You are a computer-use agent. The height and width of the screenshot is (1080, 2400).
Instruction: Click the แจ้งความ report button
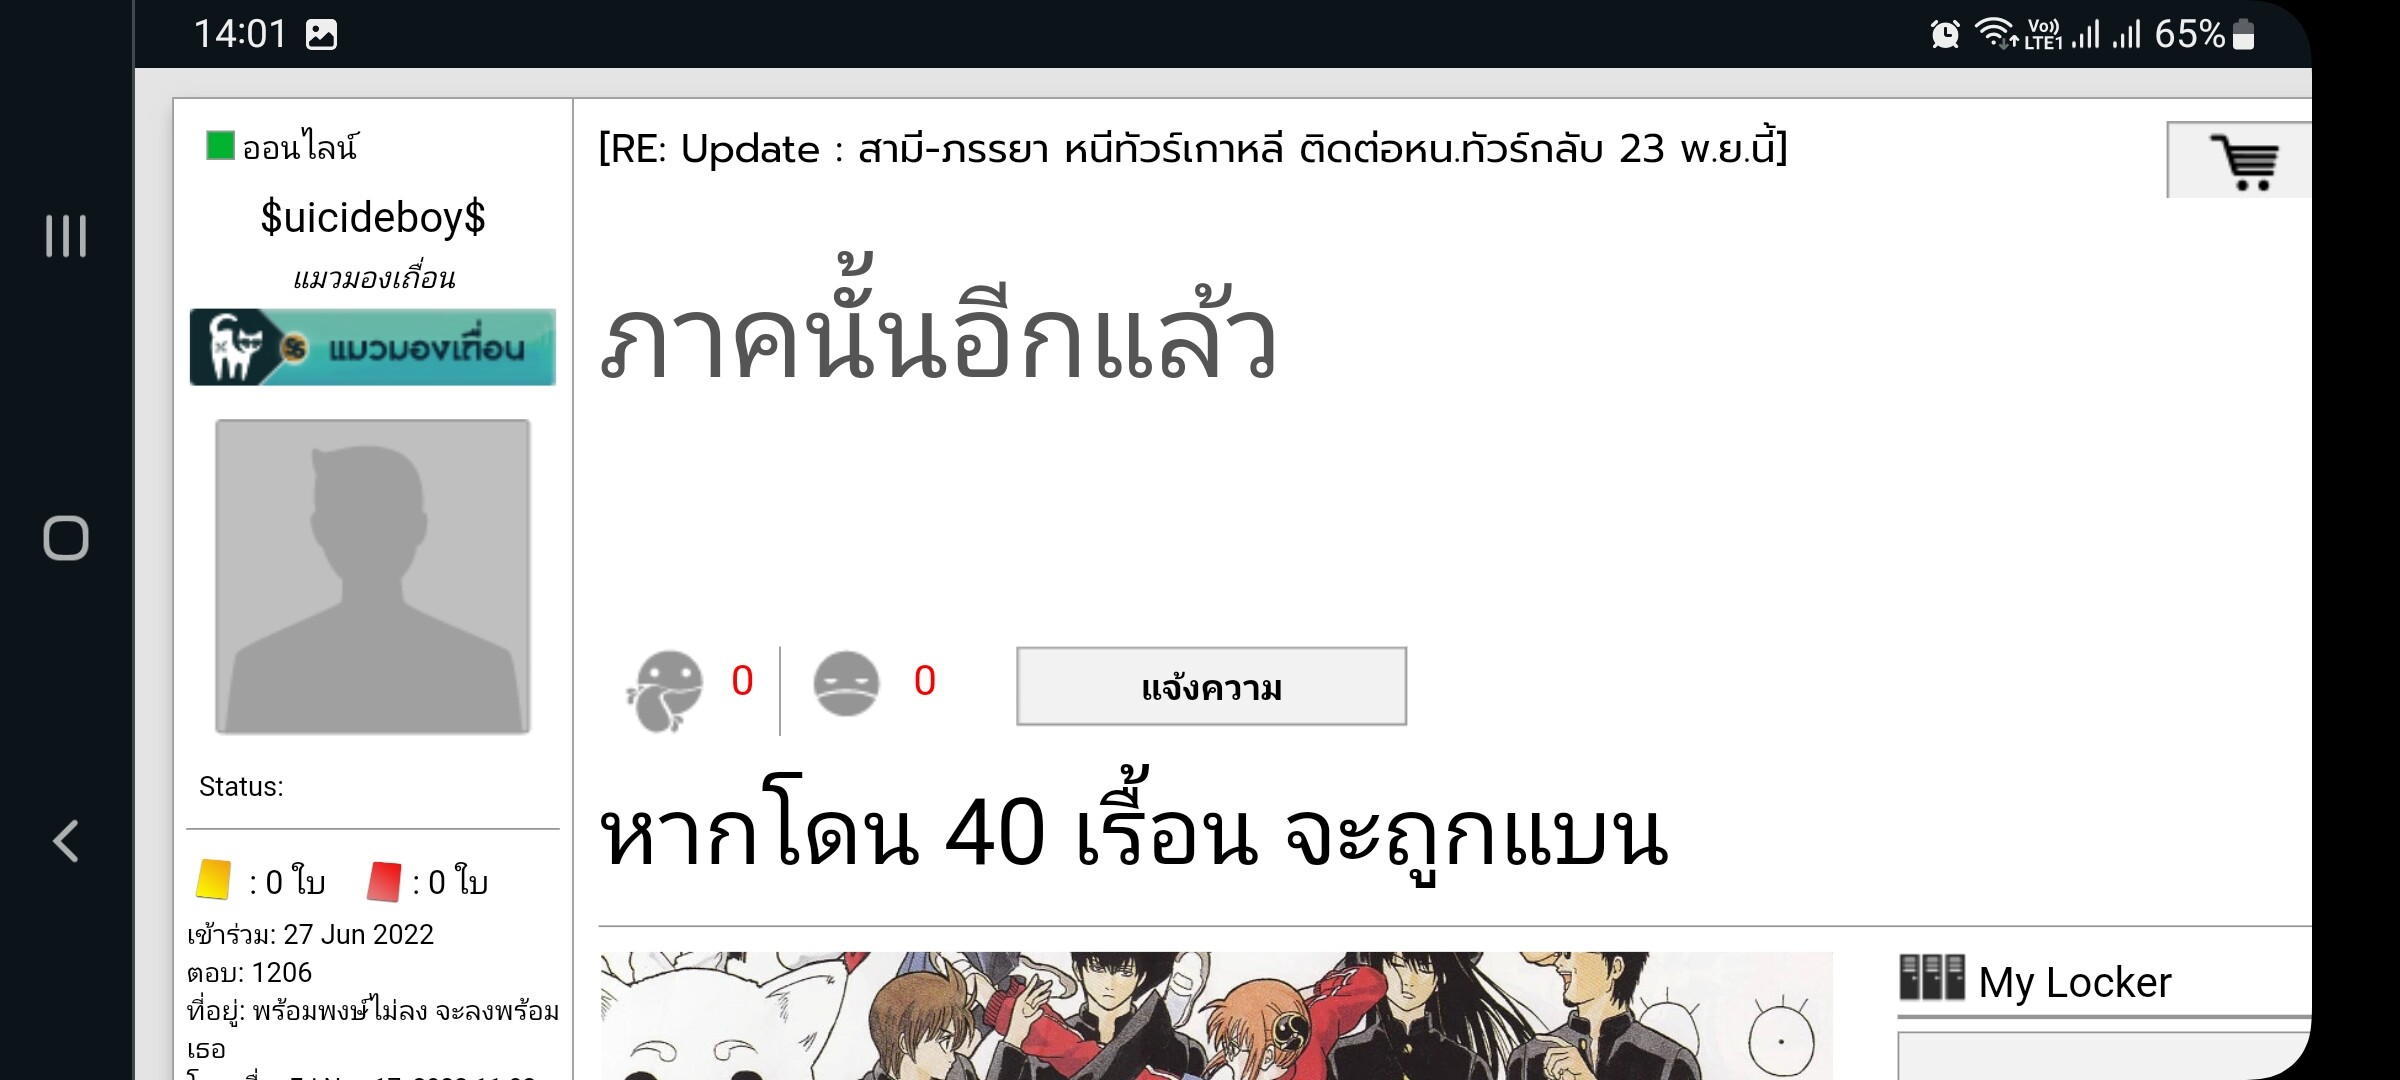(x=1211, y=687)
